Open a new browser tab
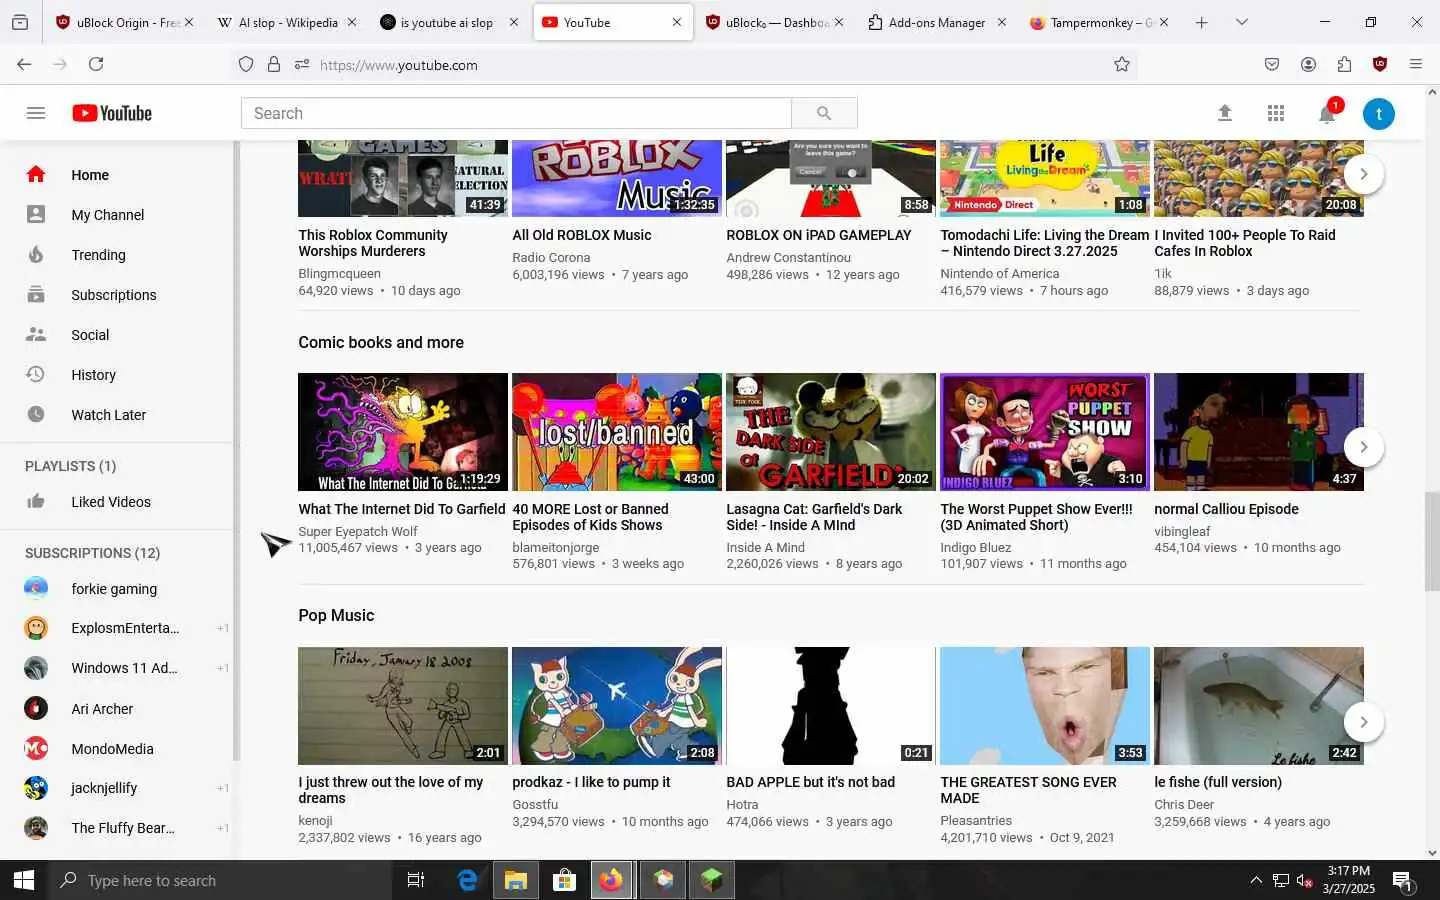Image resolution: width=1440 pixels, height=900 pixels. coord(1201,22)
